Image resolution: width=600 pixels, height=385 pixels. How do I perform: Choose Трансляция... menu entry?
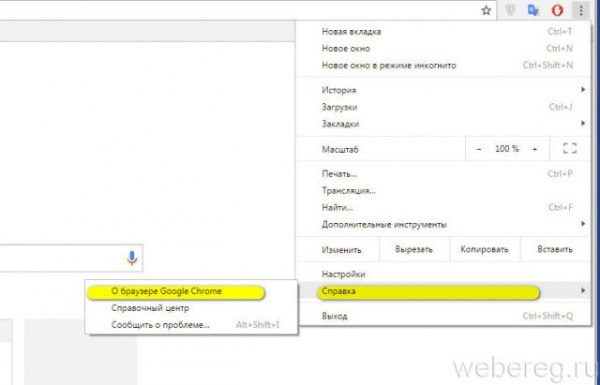(444, 191)
